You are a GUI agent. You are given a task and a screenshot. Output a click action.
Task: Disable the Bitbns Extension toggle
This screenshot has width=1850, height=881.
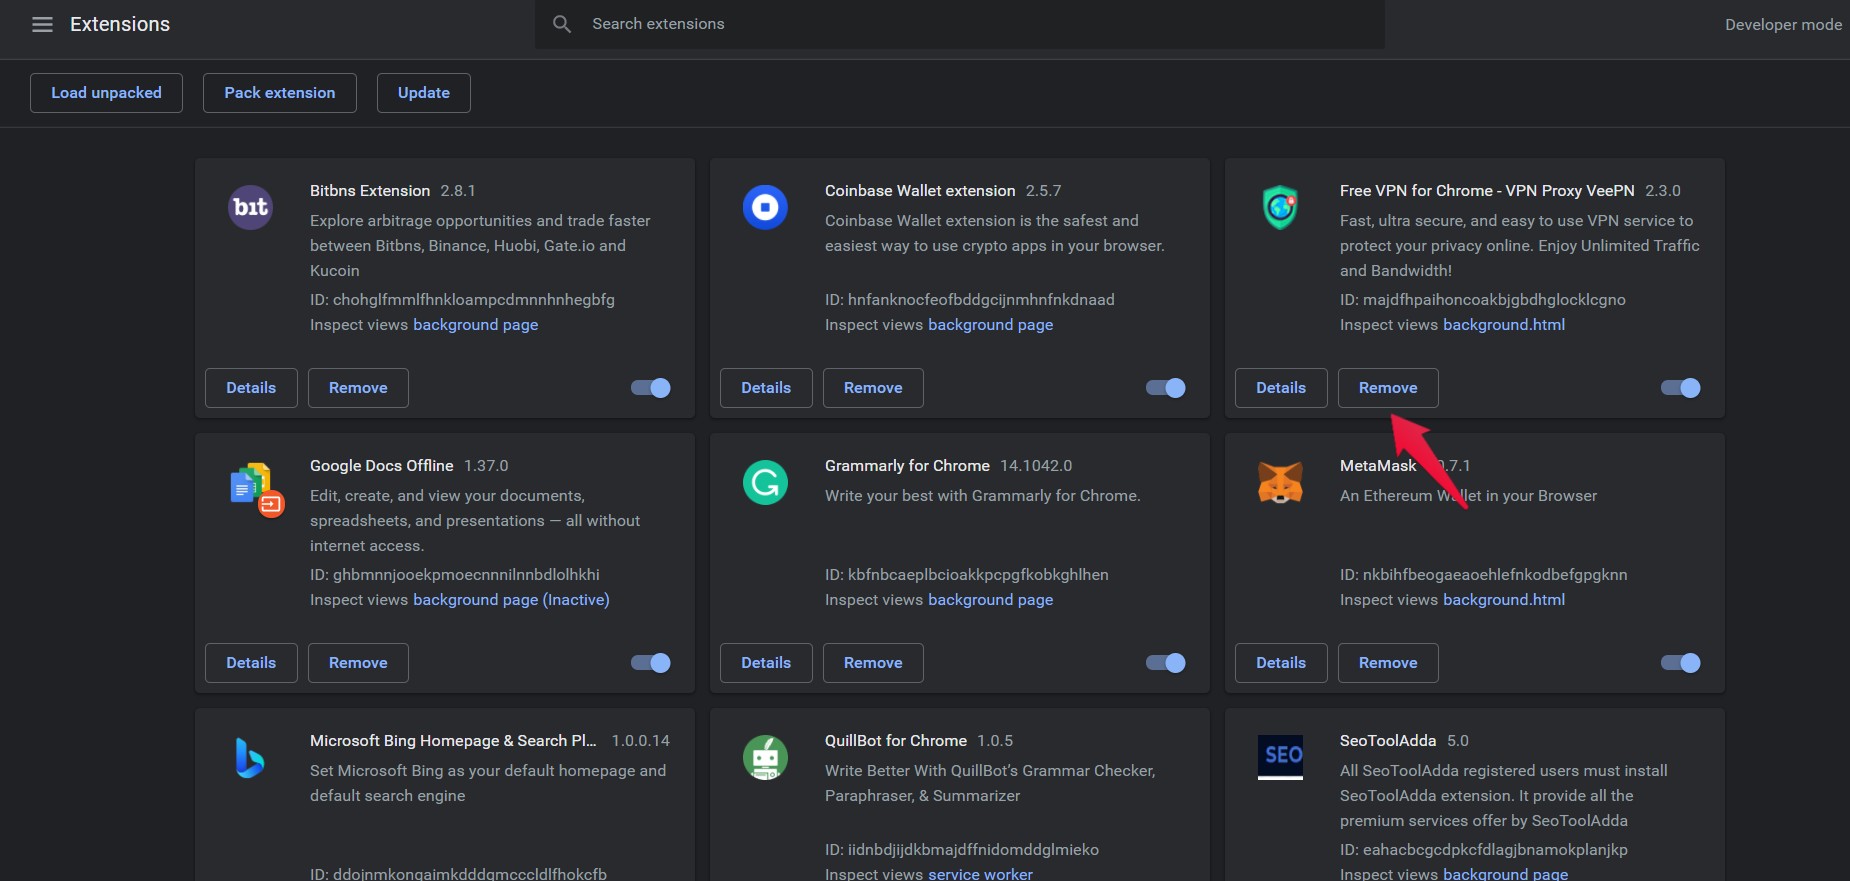651,388
